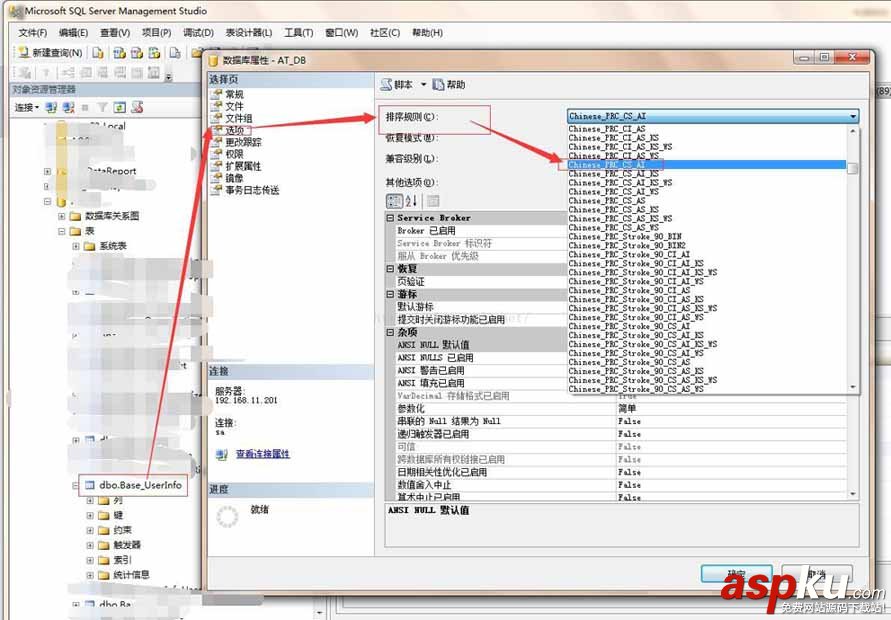891x620 pixels.
Task: Choose Chinese_PRC_CI_AS in the collation list
Action: [x=606, y=129]
